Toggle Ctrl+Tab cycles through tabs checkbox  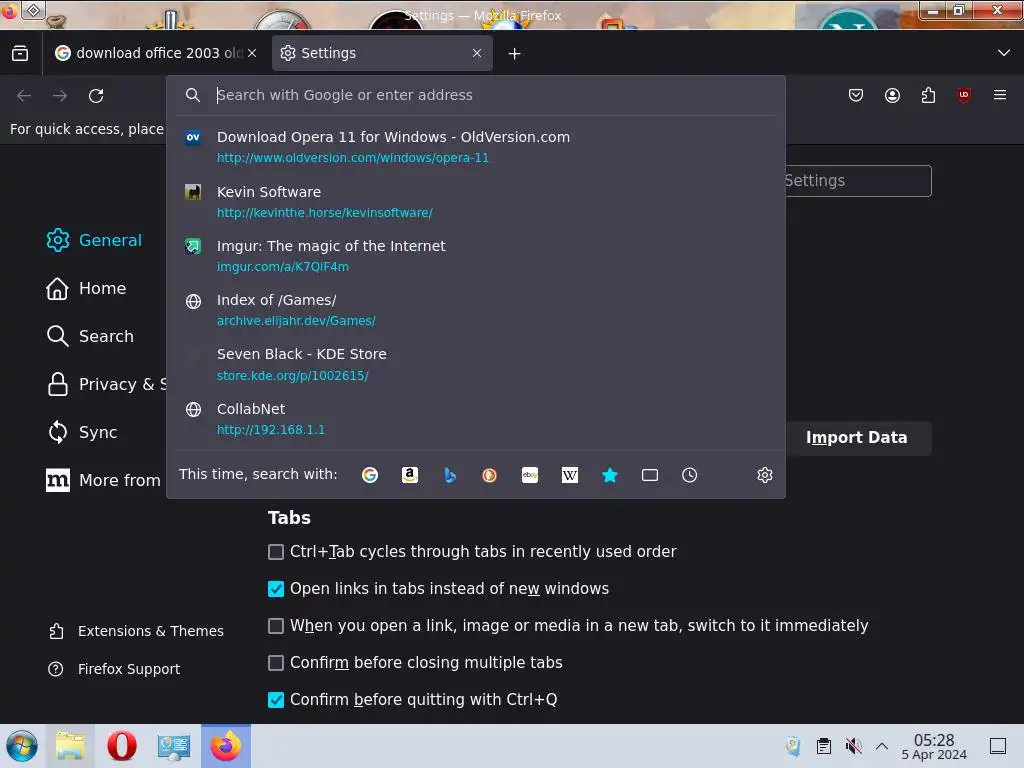(276, 552)
